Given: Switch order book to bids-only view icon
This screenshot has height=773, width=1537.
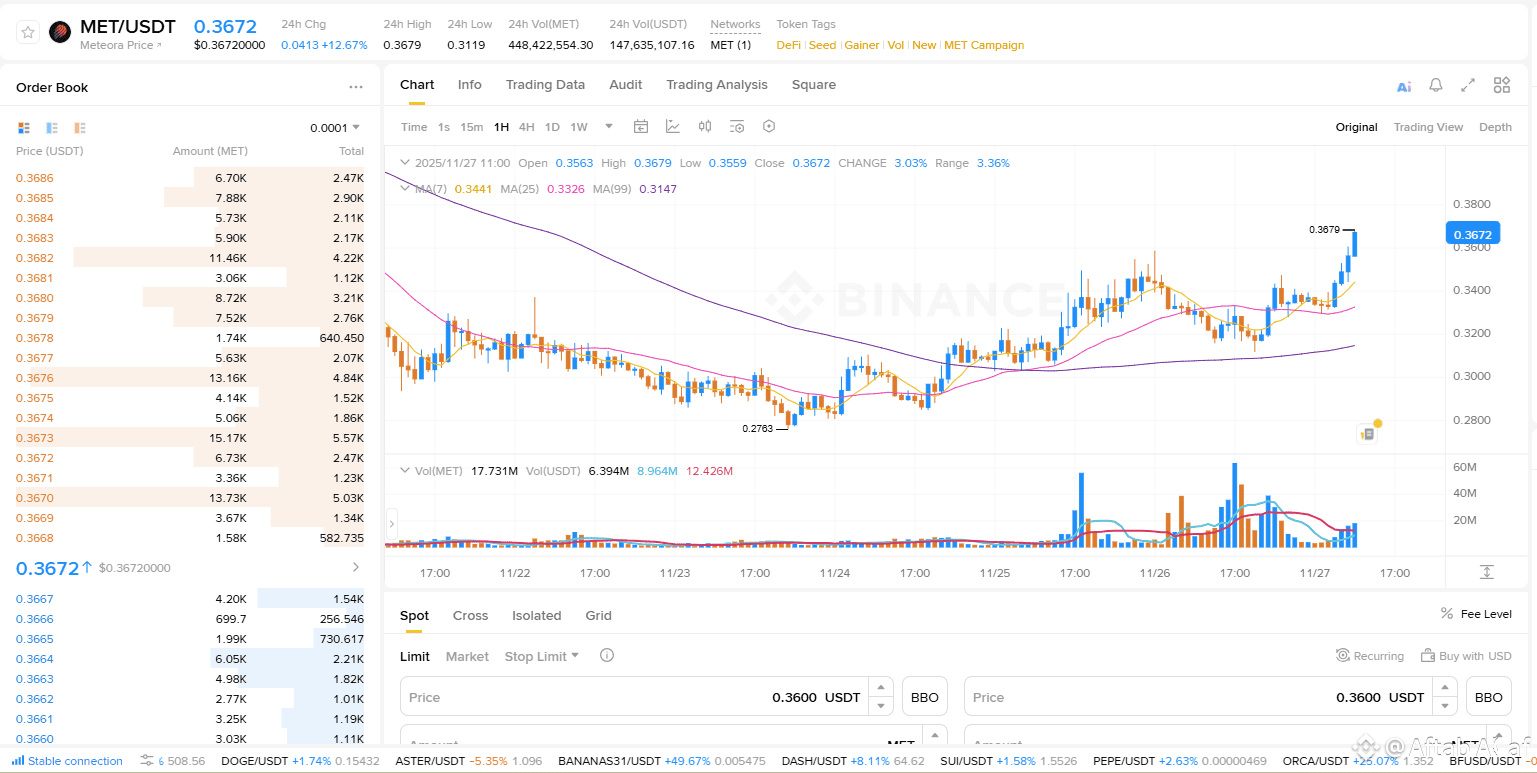Looking at the screenshot, I should point(52,128).
